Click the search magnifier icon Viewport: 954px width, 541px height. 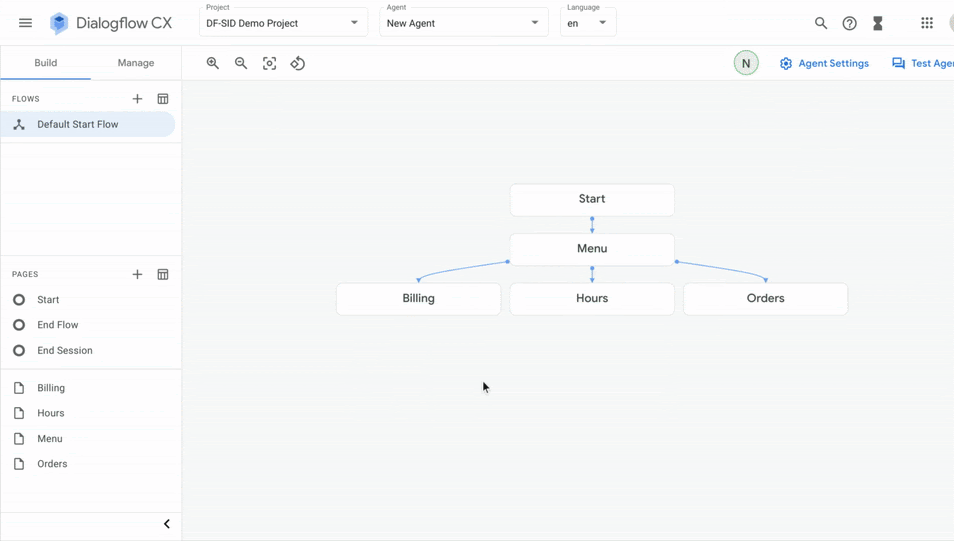(x=821, y=23)
